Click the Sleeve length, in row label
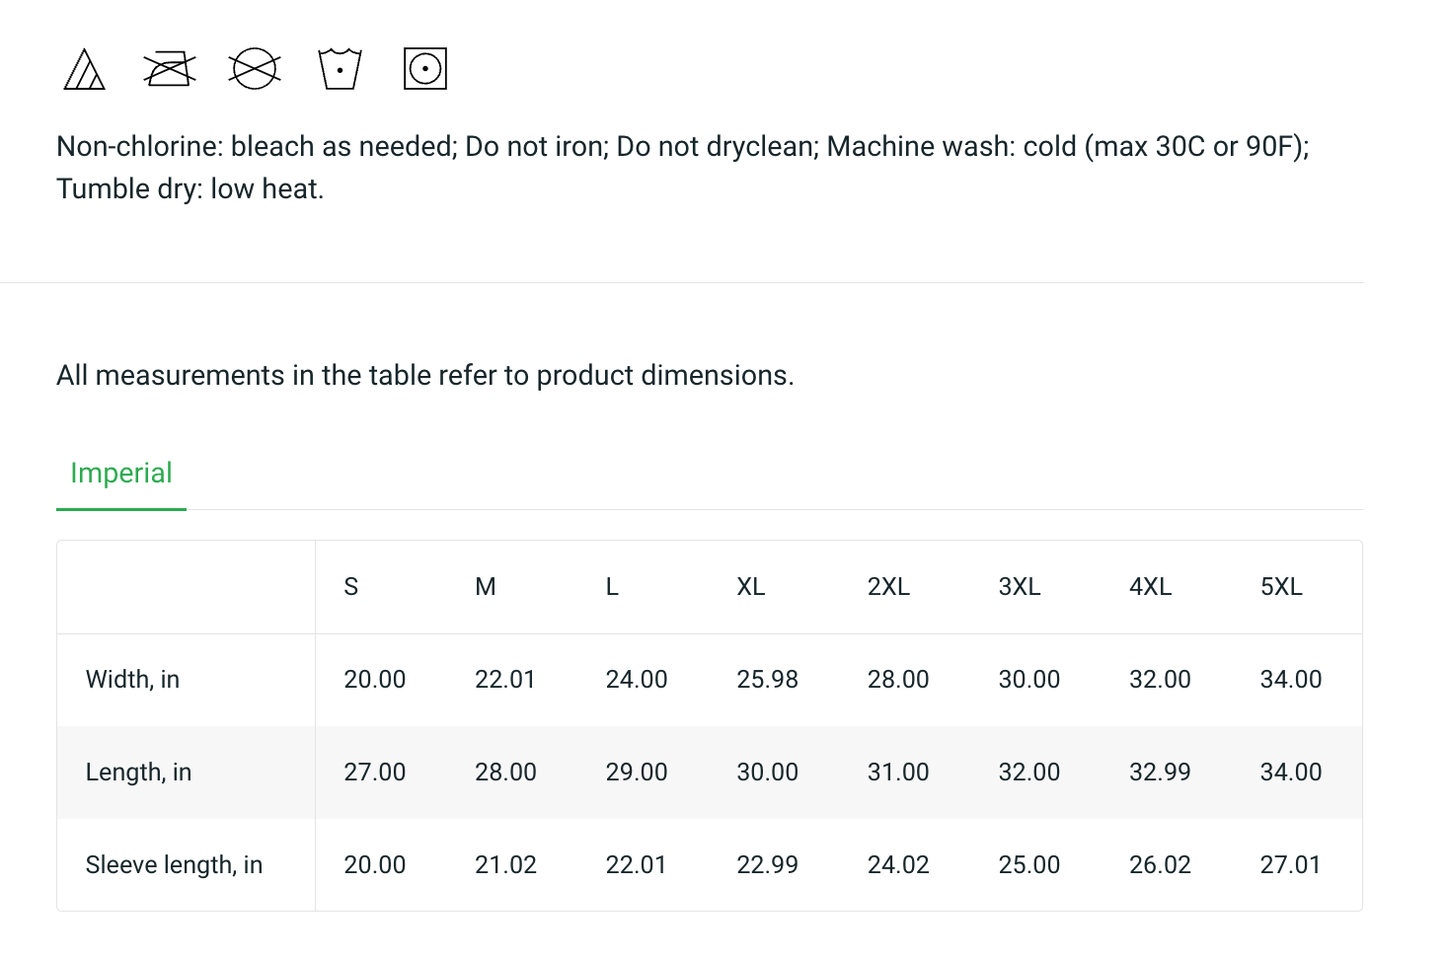This screenshot has height=959, width=1445. (174, 865)
